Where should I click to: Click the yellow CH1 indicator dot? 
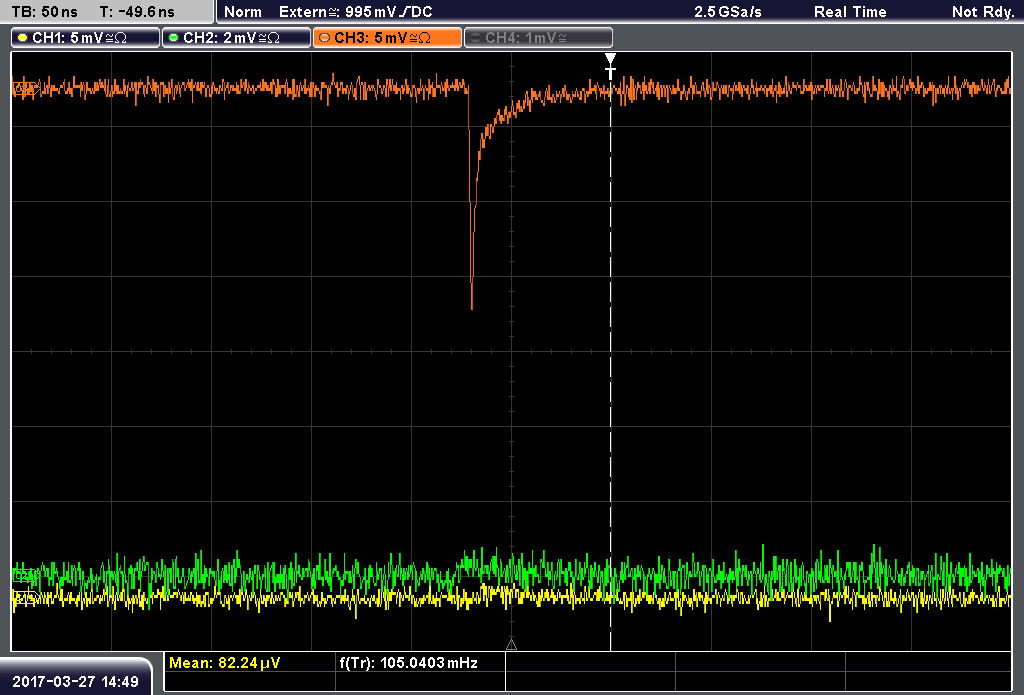pyautogui.click(x=23, y=38)
